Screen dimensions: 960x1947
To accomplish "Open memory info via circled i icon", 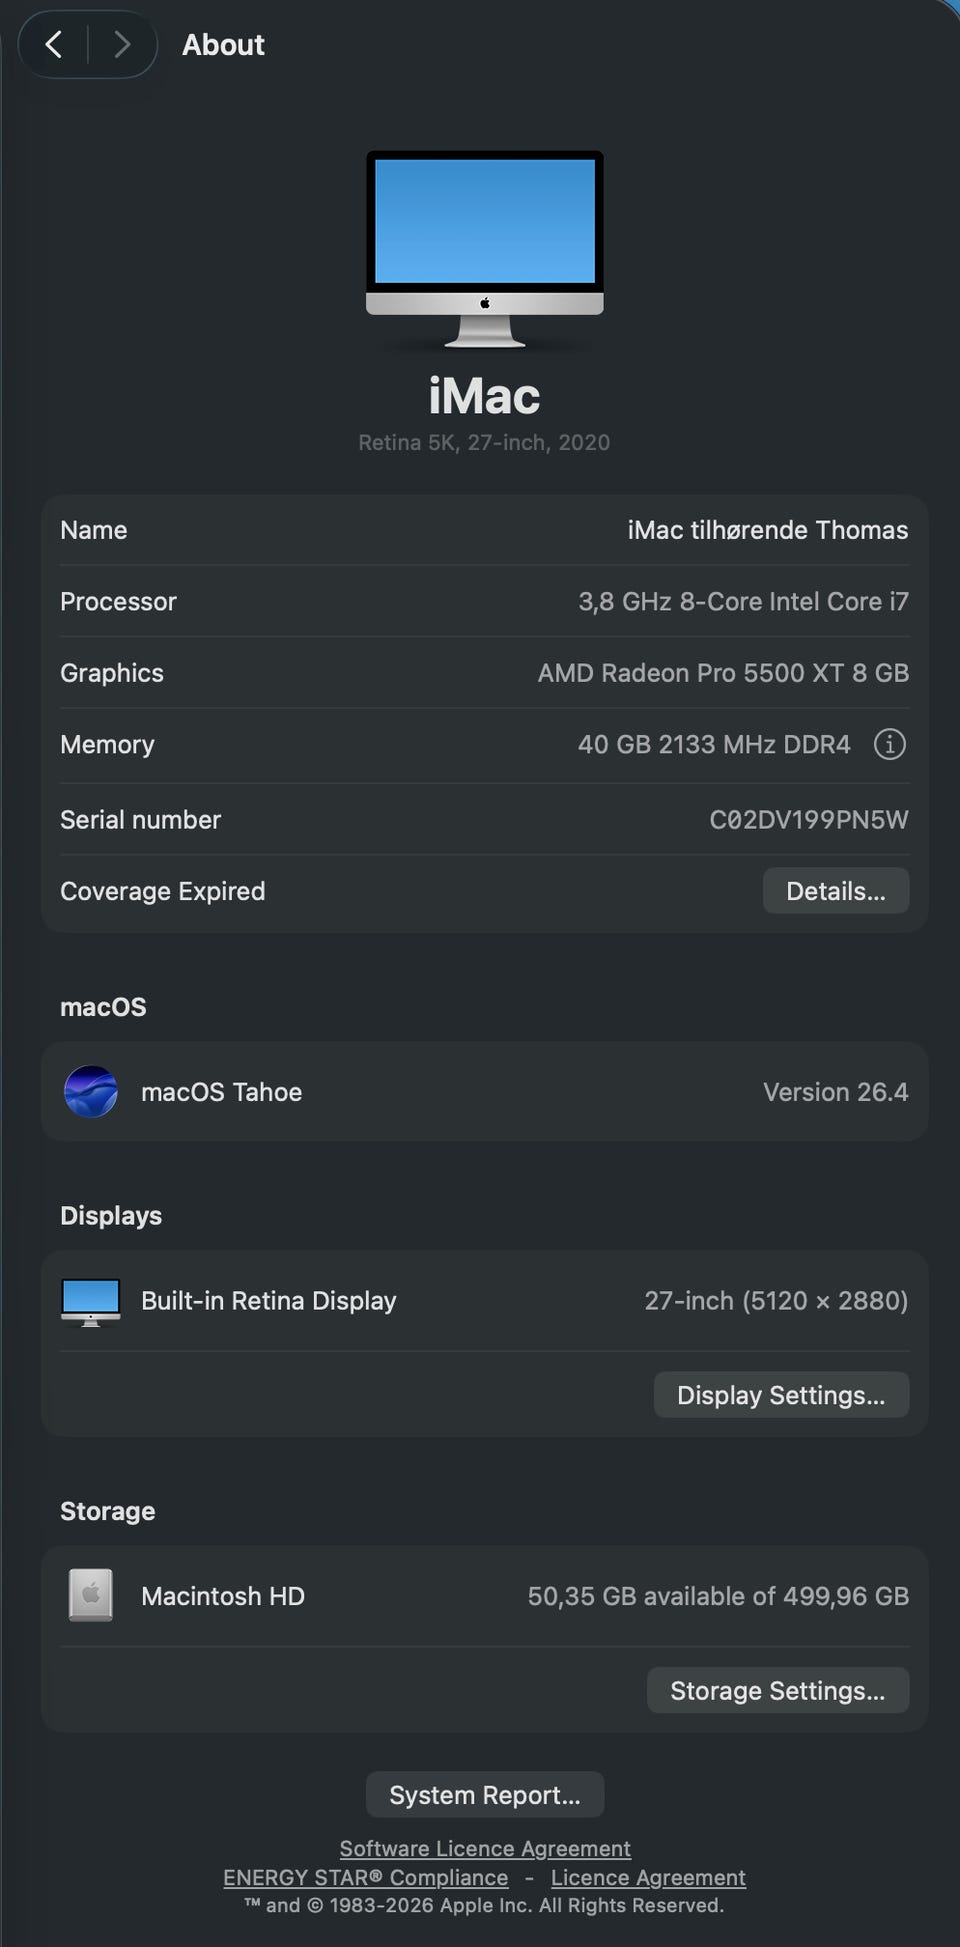I will tap(889, 744).
